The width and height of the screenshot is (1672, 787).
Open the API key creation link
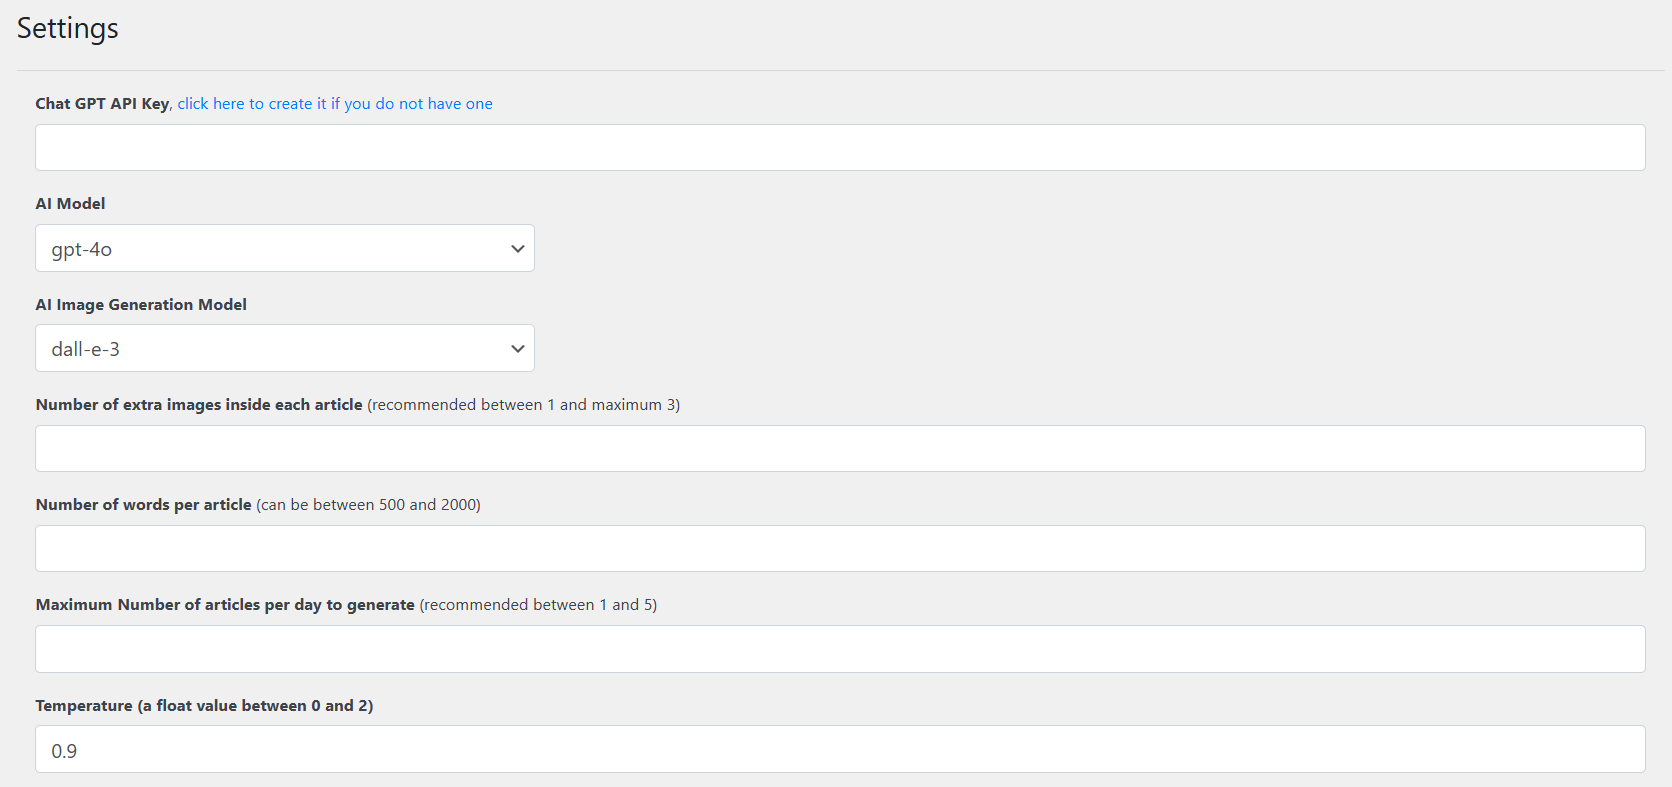click(335, 104)
